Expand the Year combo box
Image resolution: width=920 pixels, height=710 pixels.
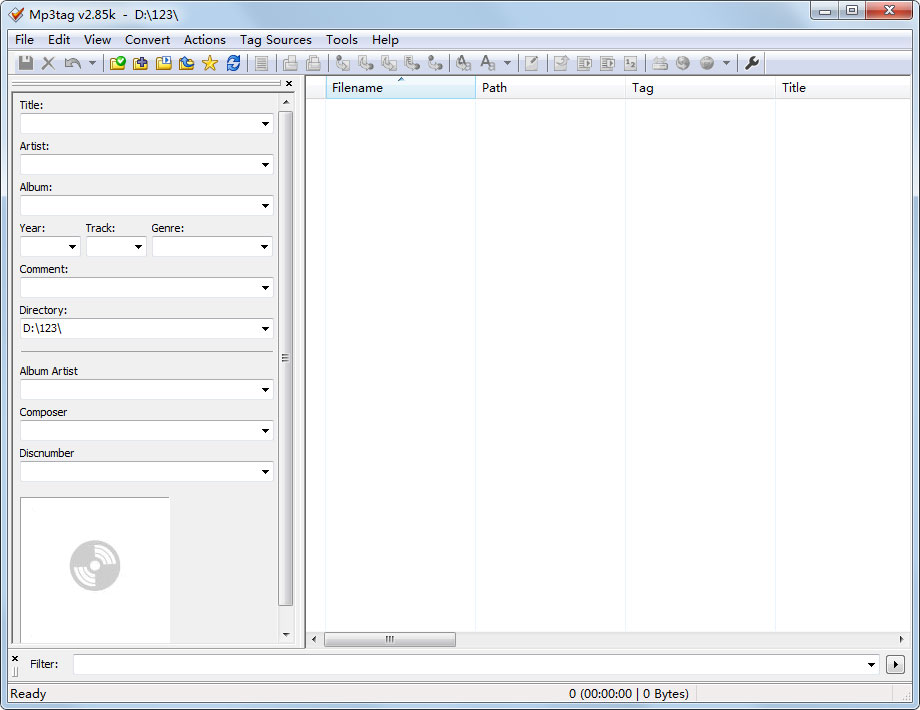(72, 247)
